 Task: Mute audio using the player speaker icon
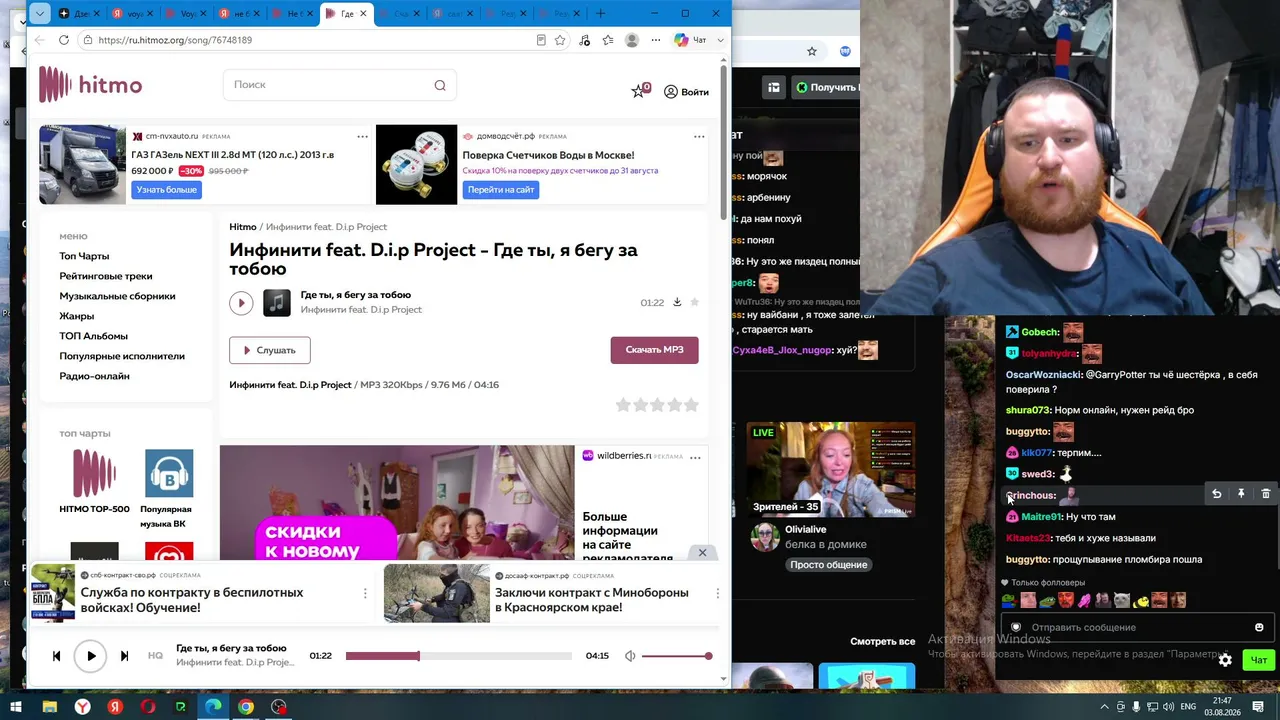click(x=630, y=656)
